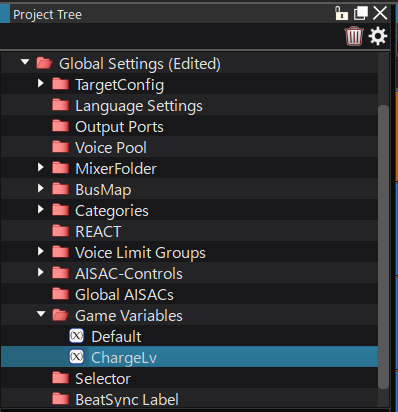The image size is (398, 412).
Task: Close the Project Tree panel
Action: pyautogui.click(x=380, y=14)
